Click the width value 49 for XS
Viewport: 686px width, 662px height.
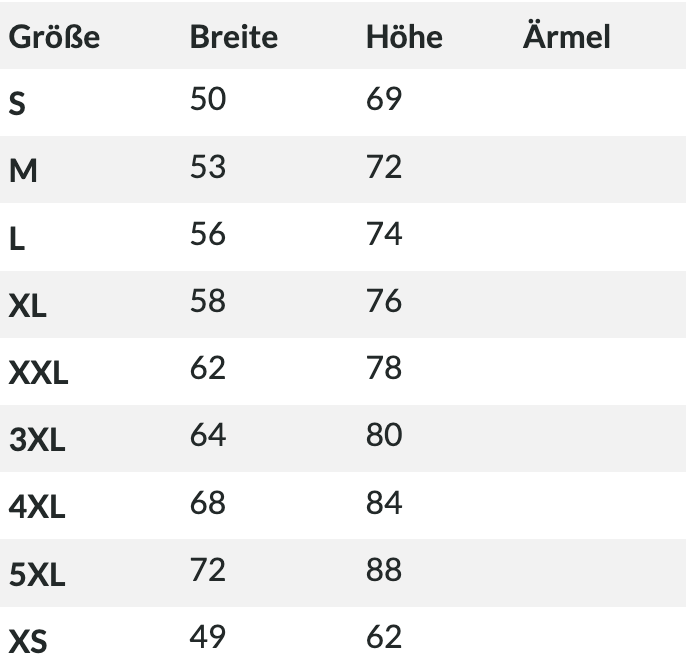(208, 637)
